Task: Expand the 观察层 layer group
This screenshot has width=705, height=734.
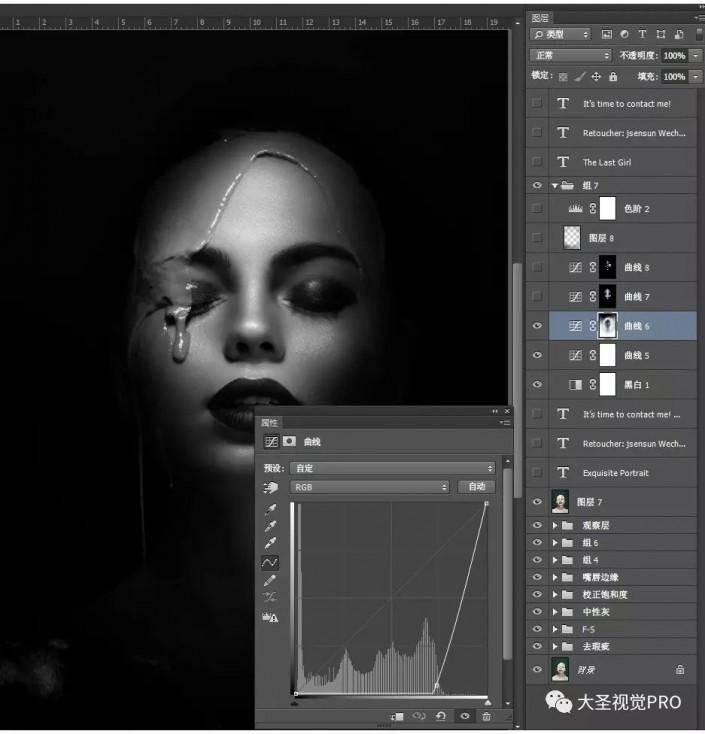Action: 553,525
